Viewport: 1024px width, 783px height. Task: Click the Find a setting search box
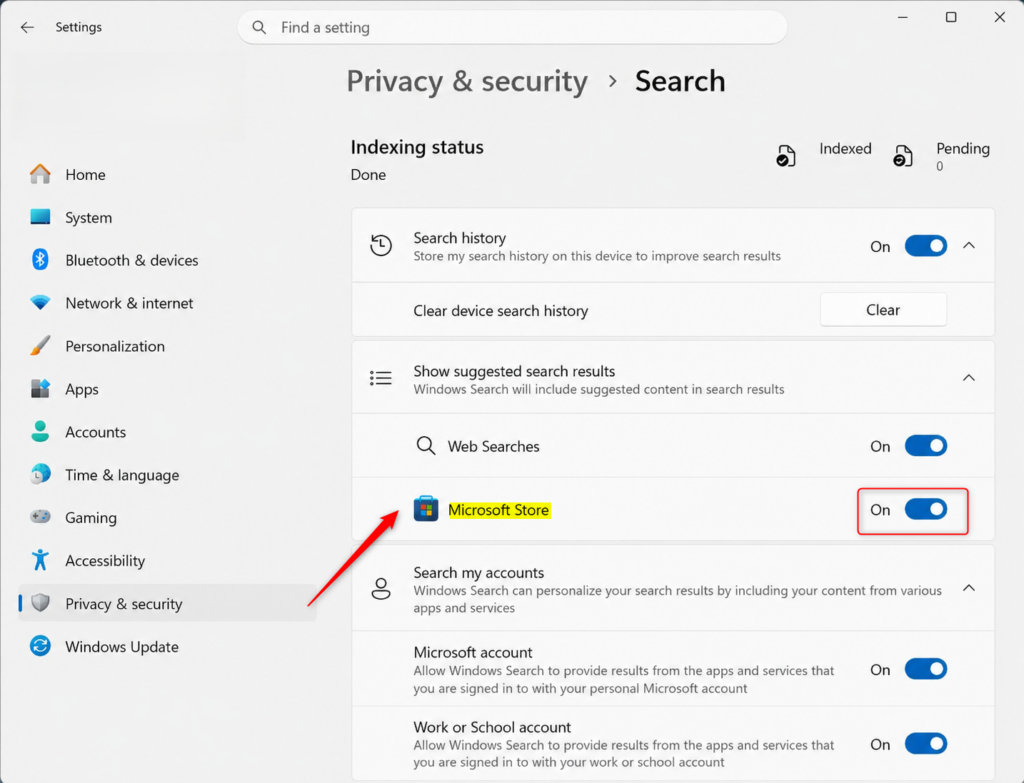click(512, 27)
